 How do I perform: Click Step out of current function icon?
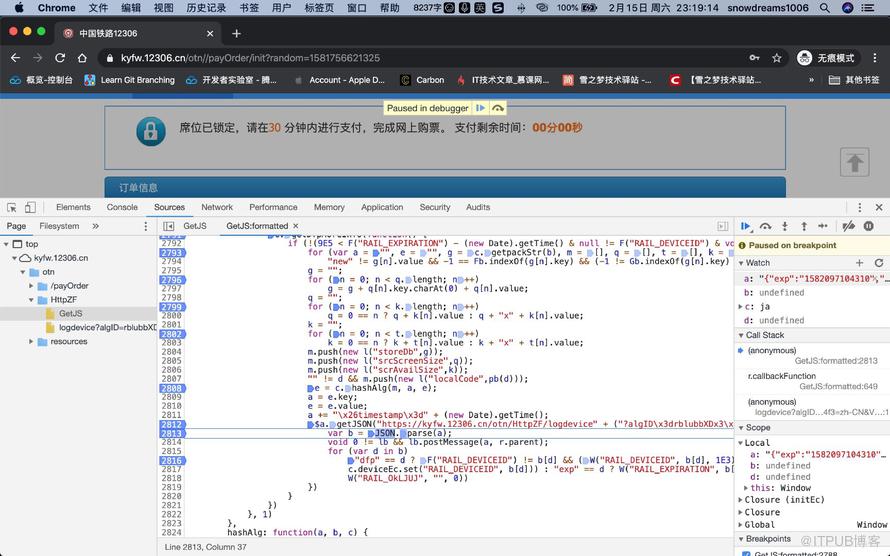click(x=804, y=226)
